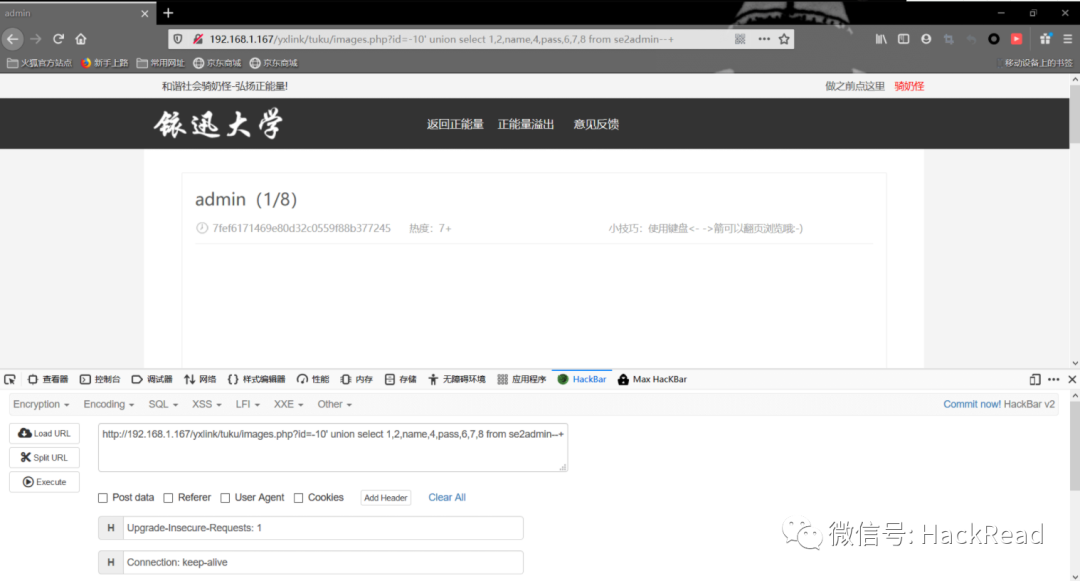Switch to the 存储 storage tab

(x=400, y=379)
